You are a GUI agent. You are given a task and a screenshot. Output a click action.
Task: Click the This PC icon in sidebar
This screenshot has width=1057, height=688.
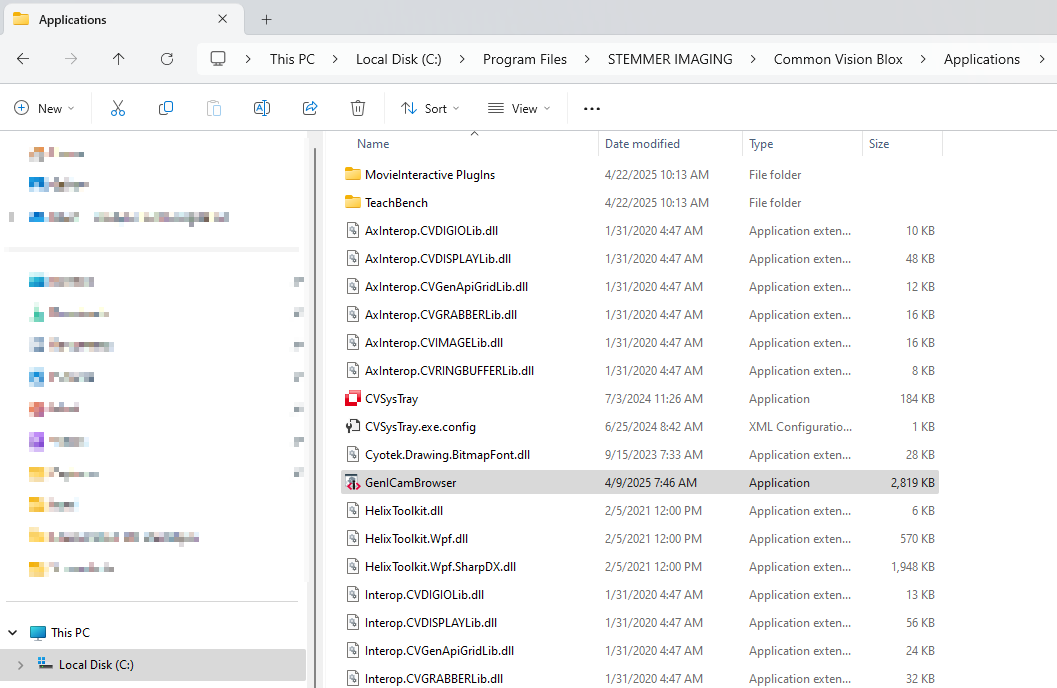click(x=38, y=633)
